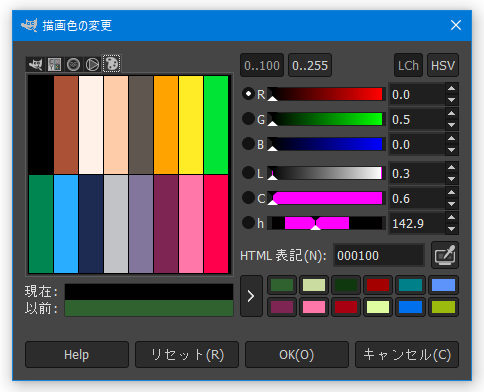Switch color model to HSV
The width and height of the screenshot is (484, 392).
click(x=443, y=65)
